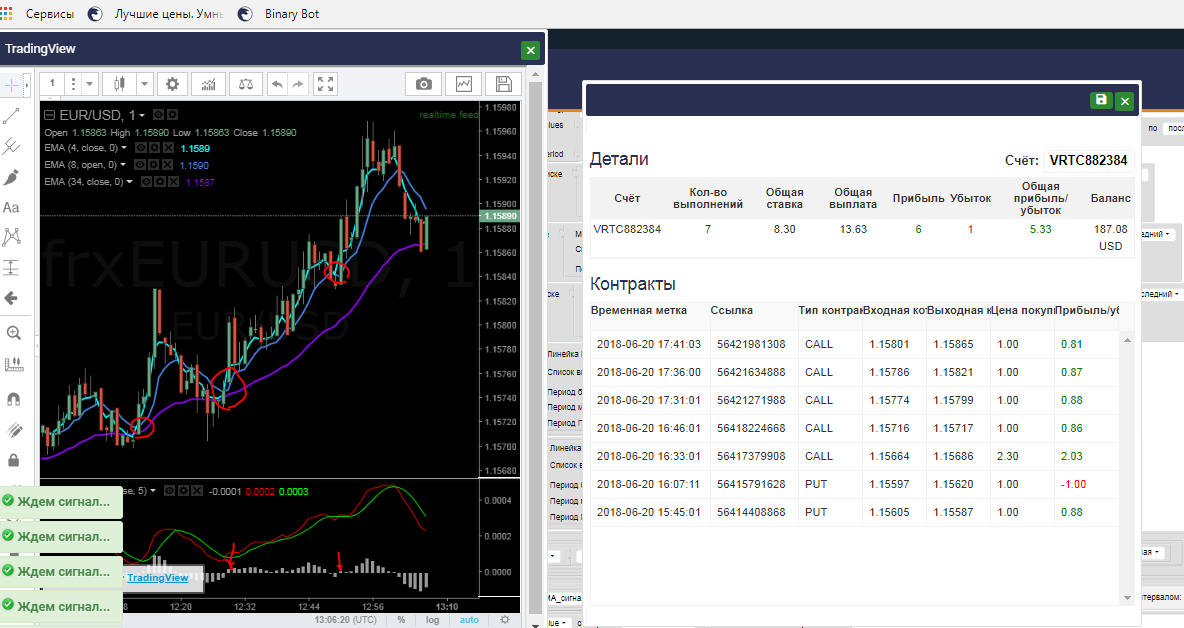Save the chart with floppy icon
The image size is (1184, 628).
[x=503, y=84]
